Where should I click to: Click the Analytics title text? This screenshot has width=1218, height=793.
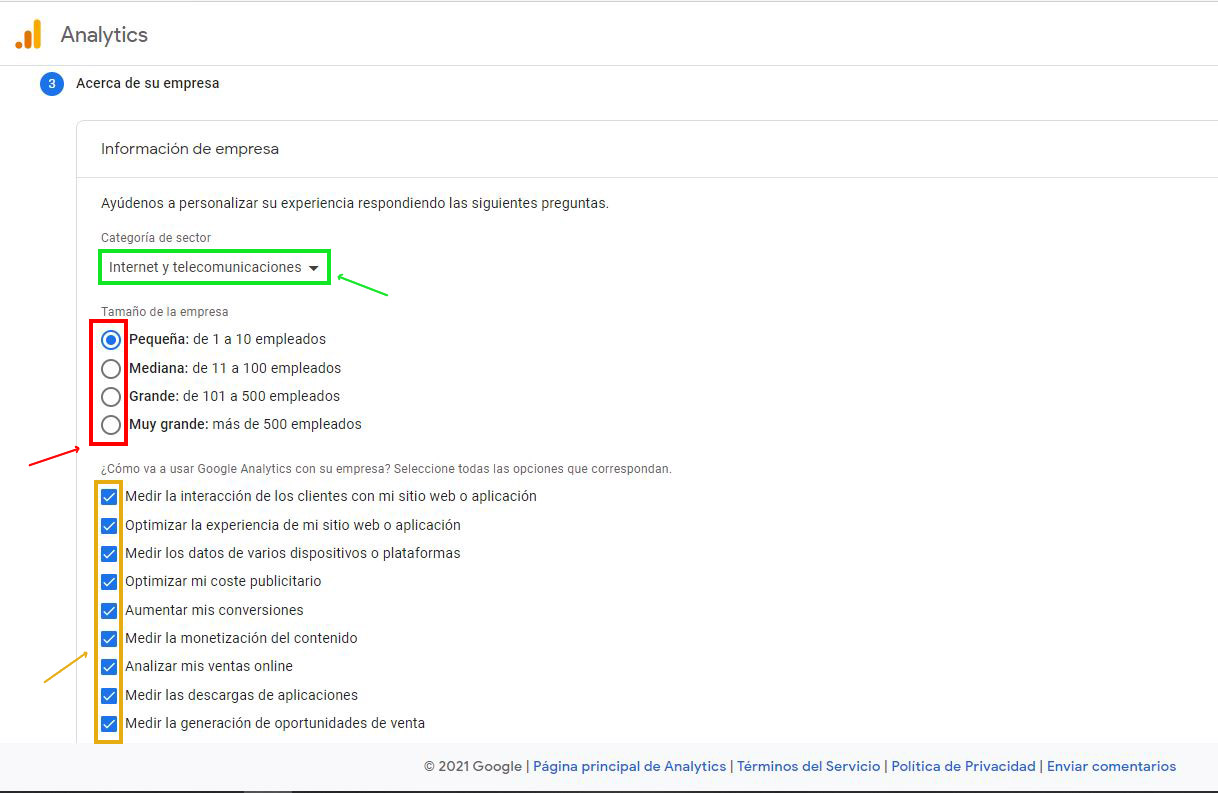[x=104, y=35]
